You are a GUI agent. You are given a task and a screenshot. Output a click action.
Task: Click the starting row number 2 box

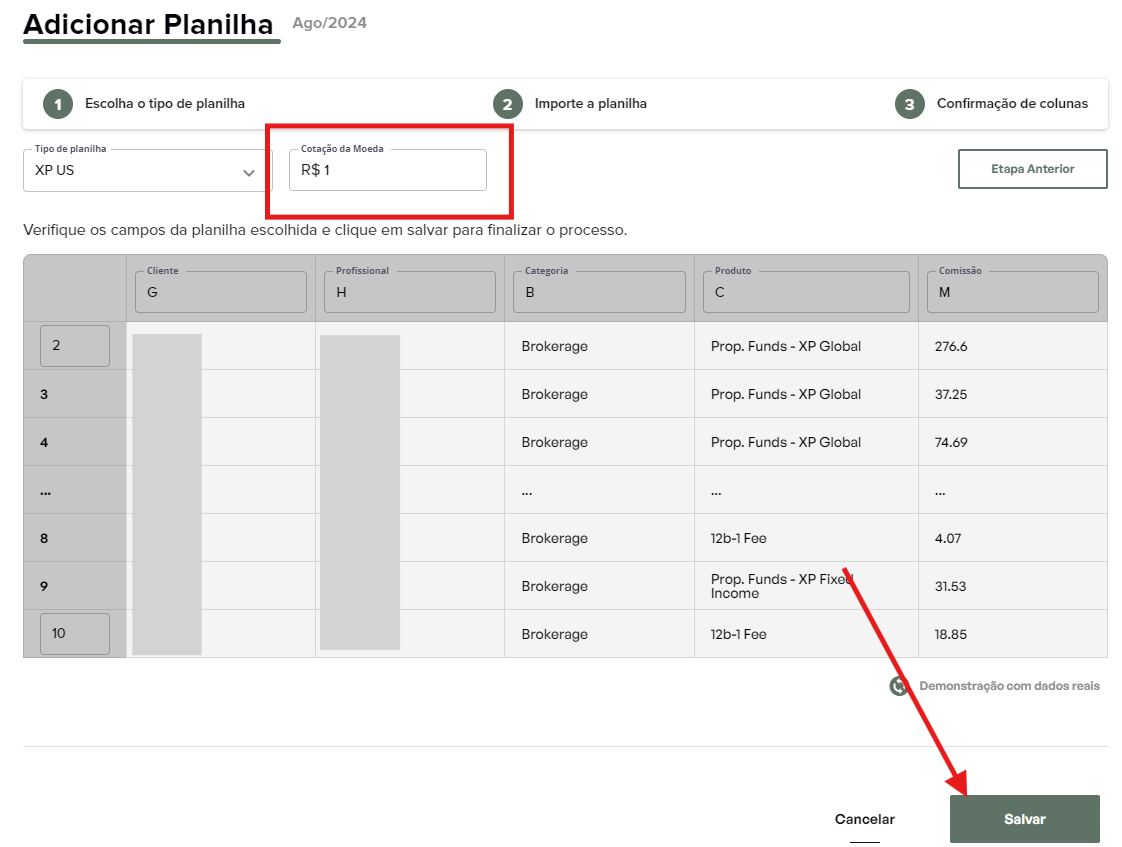74,346
